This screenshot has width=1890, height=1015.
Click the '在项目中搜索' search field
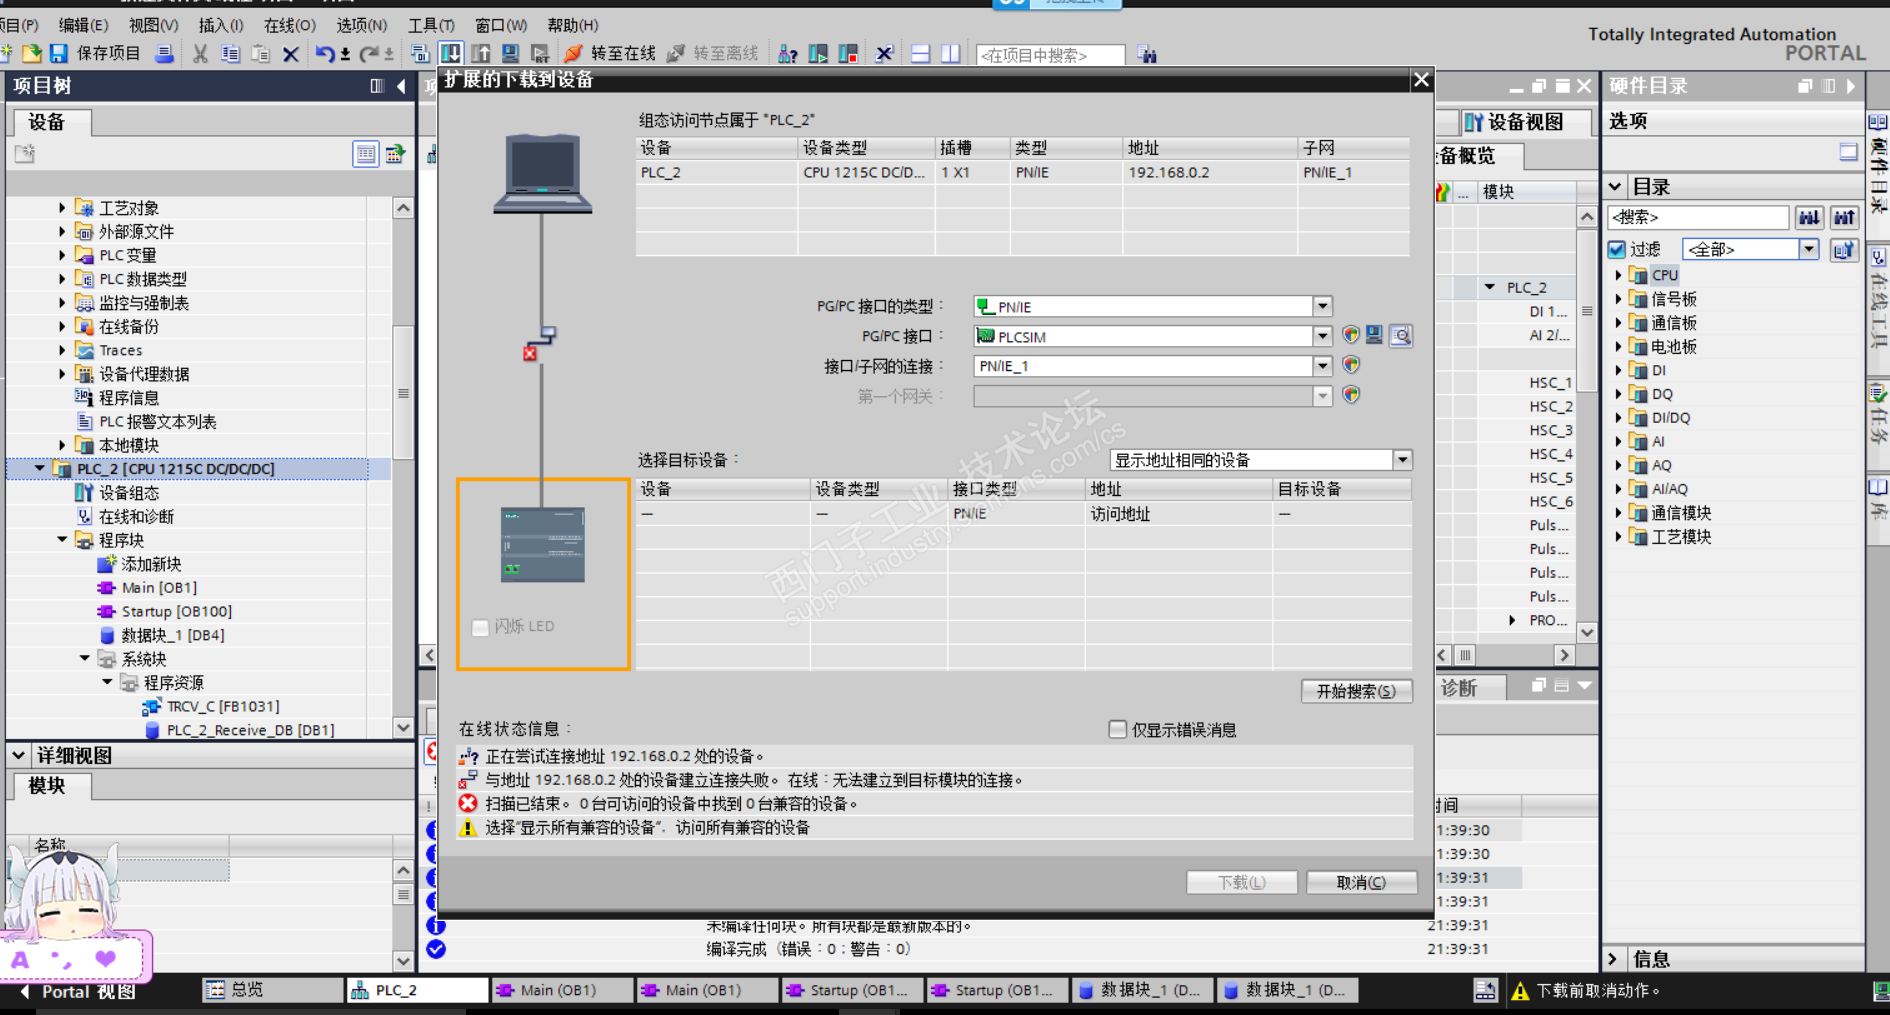point(1050,55)
